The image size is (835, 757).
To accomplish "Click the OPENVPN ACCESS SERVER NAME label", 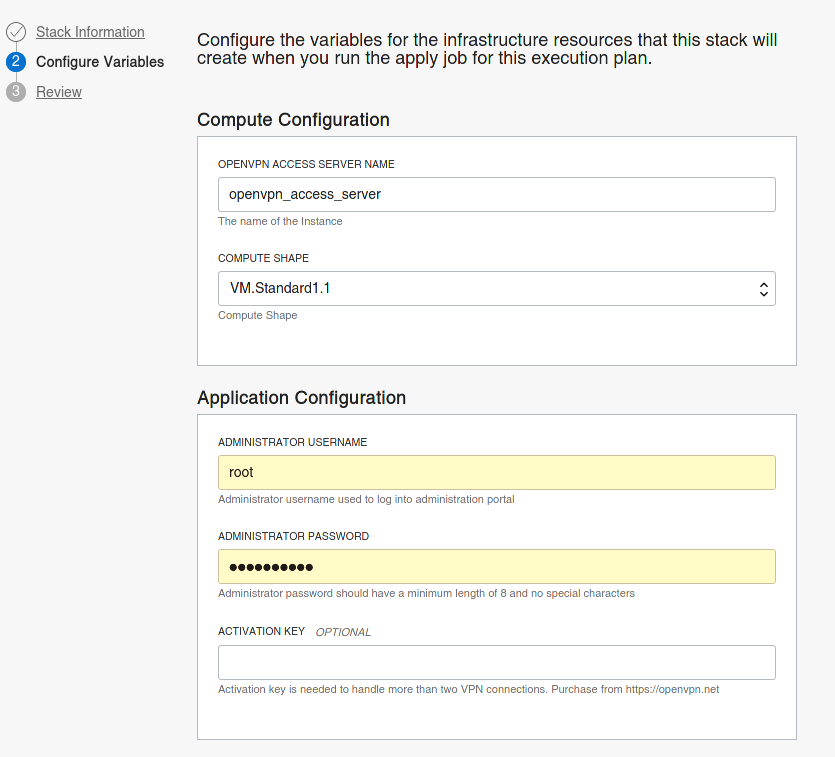I will coord(306,164).
